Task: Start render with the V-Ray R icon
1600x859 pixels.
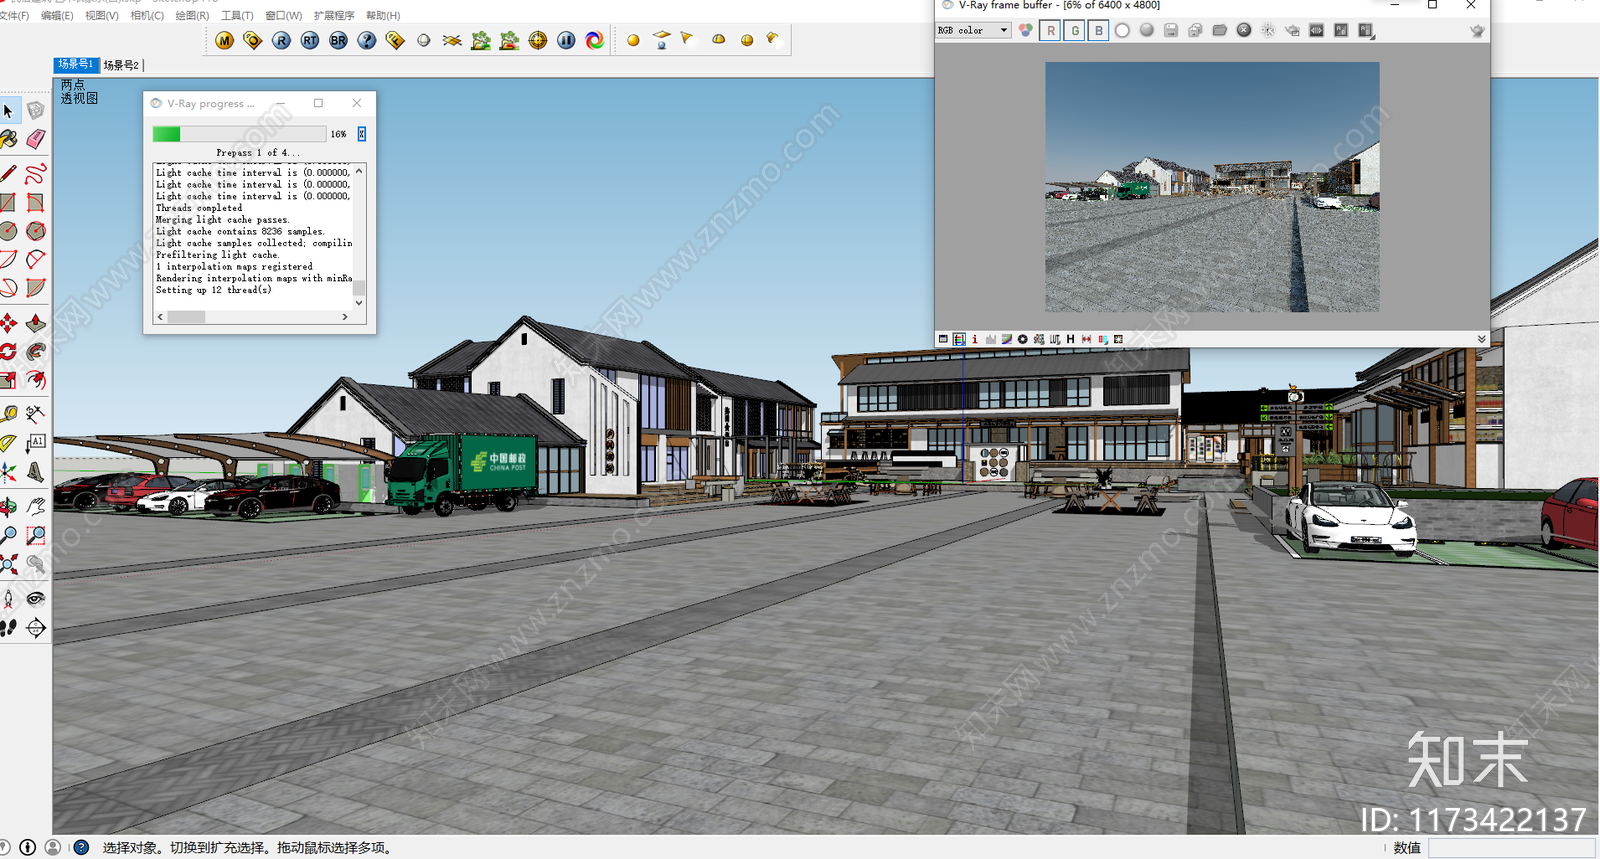Action: (281, 41)
